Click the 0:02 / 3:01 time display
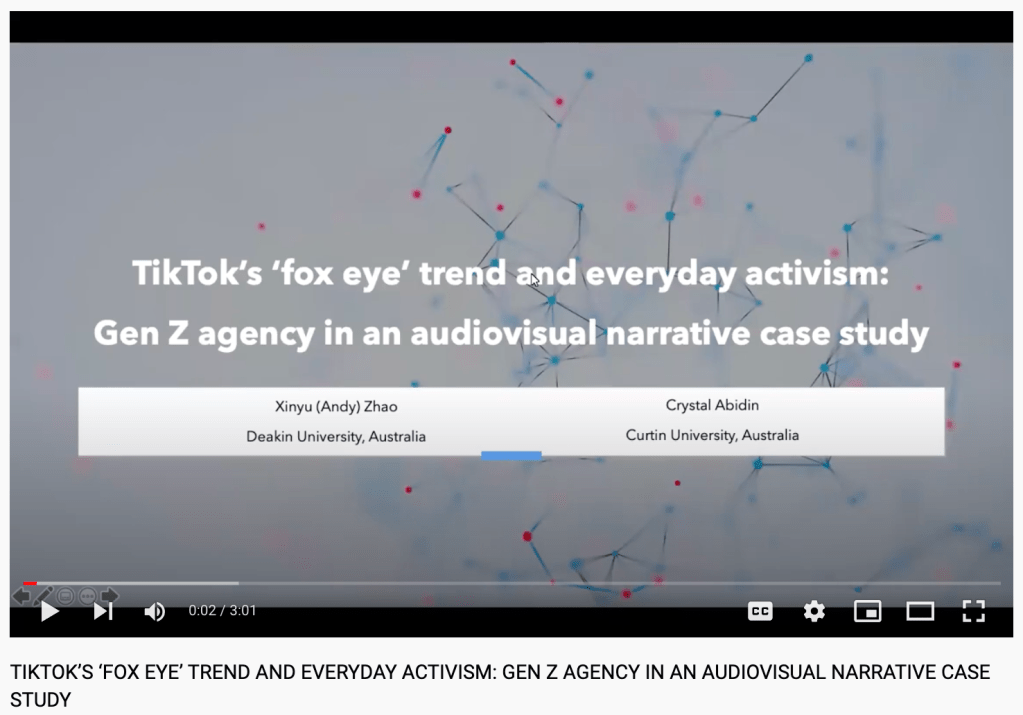Screen dimensions: 1023x715 tap(222, 611)
